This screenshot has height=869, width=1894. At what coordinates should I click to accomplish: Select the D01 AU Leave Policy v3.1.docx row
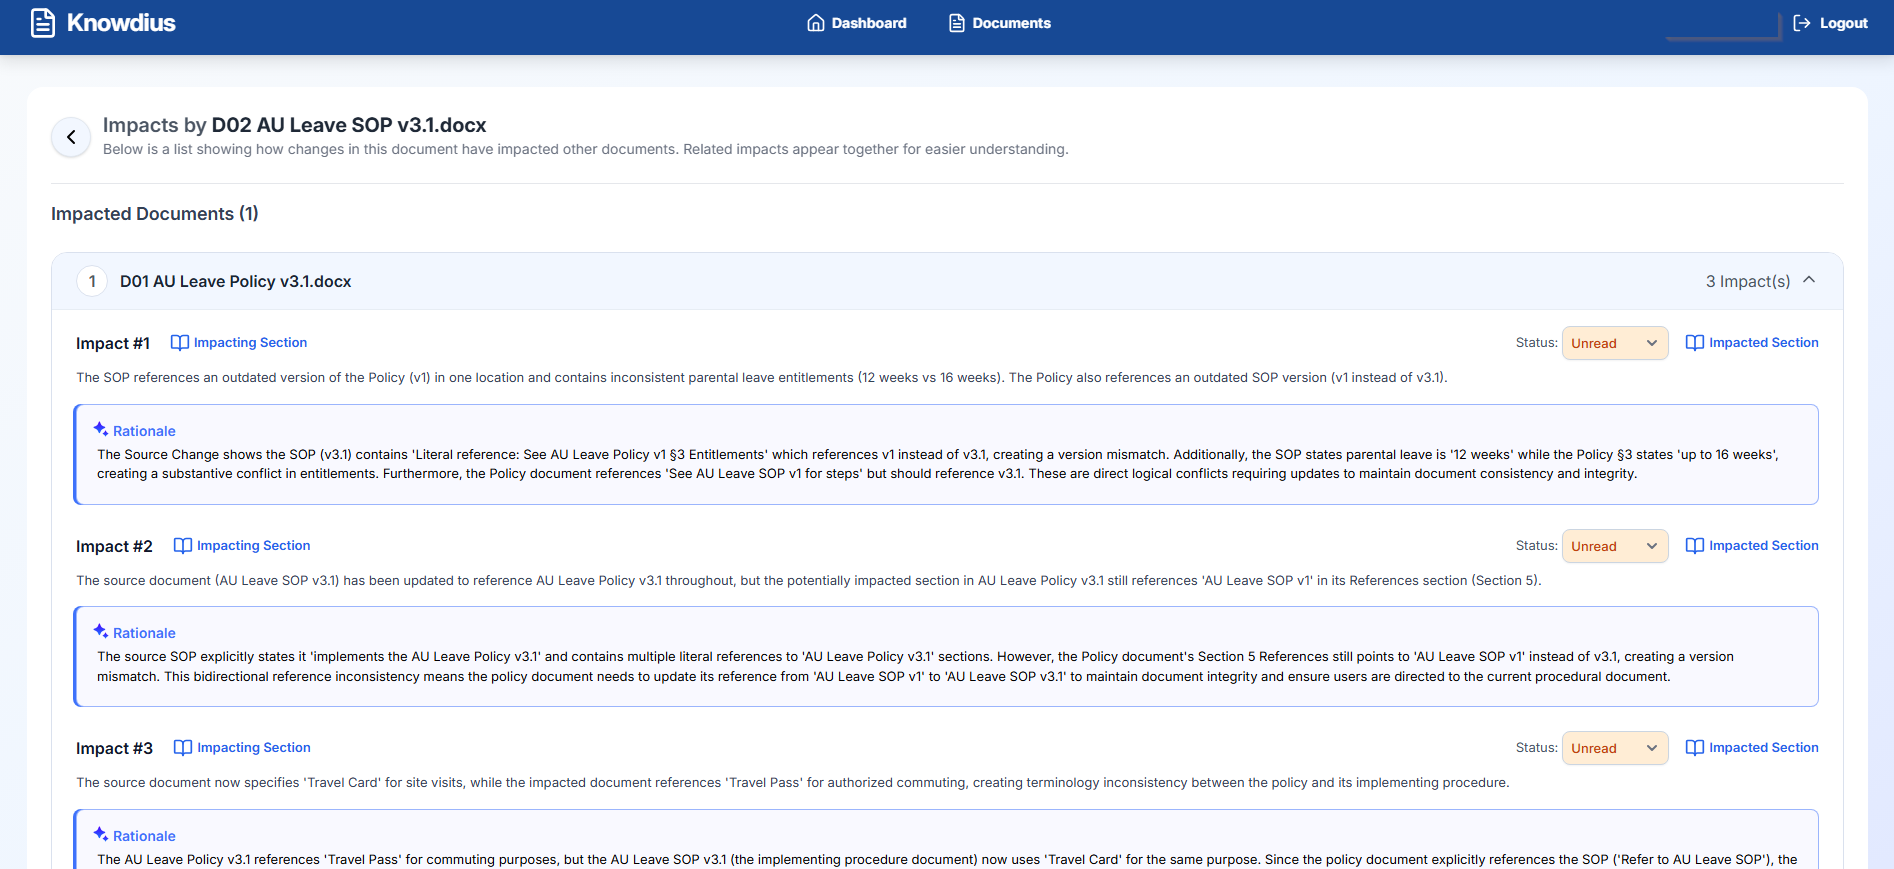(x=236, y=282)
